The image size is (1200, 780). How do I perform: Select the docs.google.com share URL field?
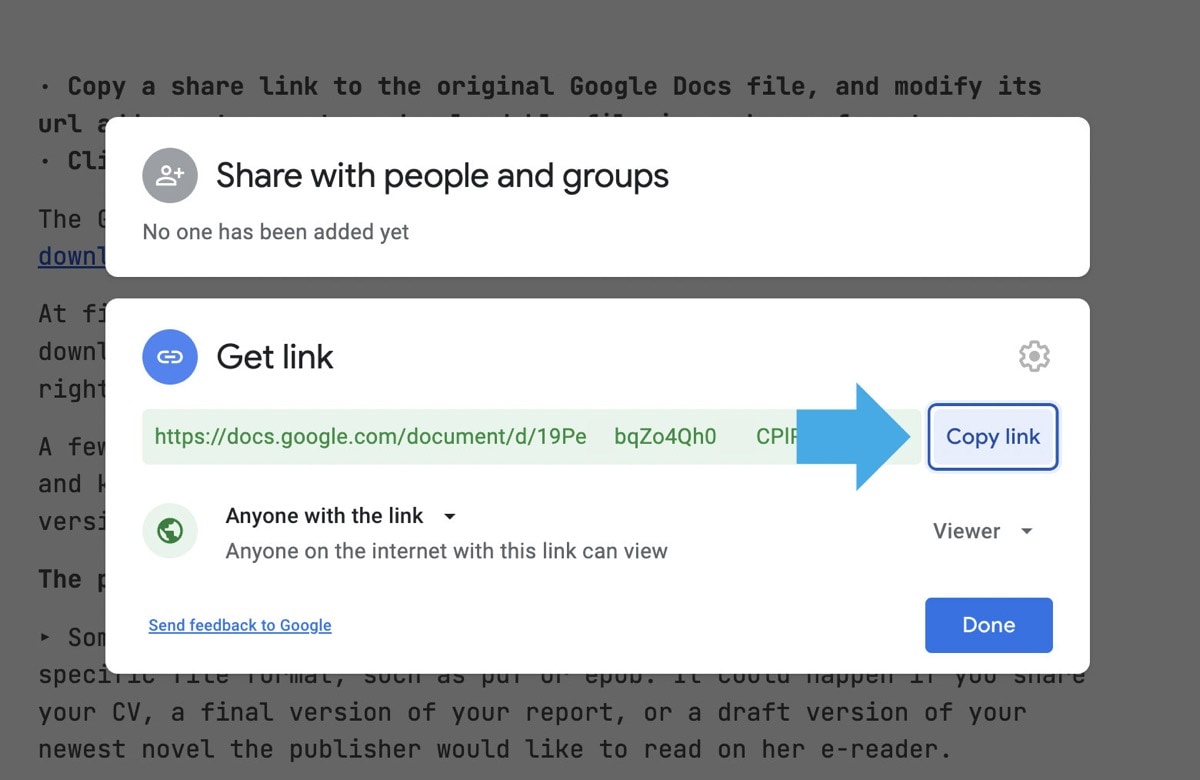click(x=500, y=437)
